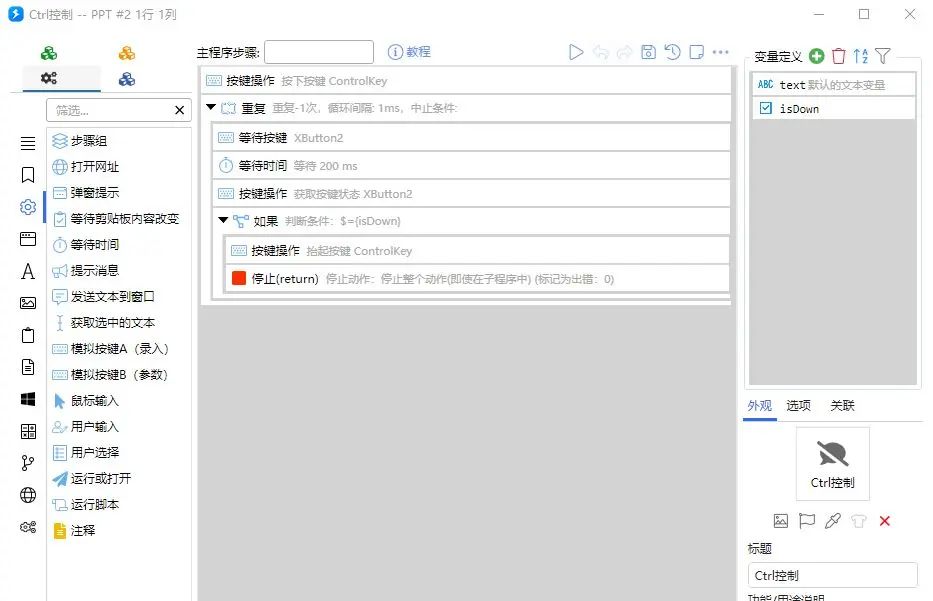
Task: Add a new variable with green plus
Action: [817, 56]
